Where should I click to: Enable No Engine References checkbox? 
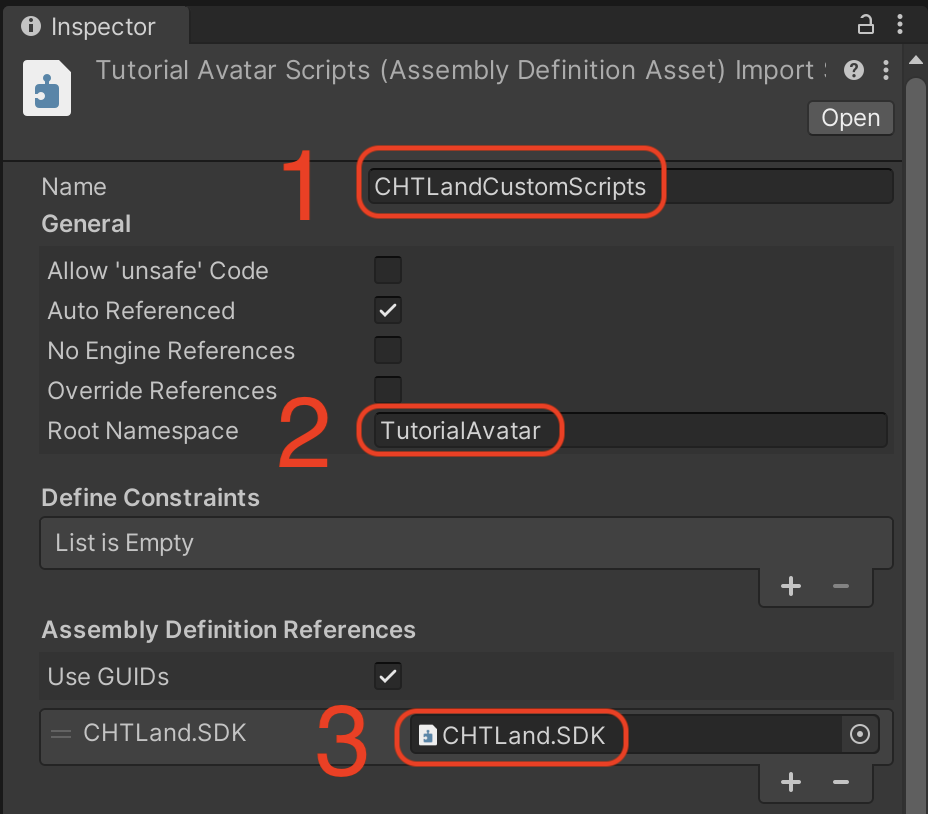coord(388,350)
